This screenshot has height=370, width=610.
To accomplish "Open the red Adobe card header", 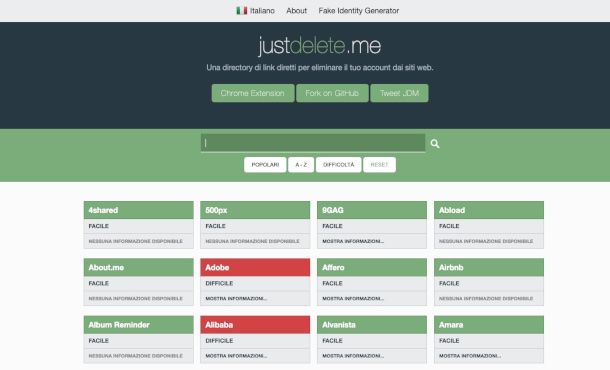I will 255,267.
